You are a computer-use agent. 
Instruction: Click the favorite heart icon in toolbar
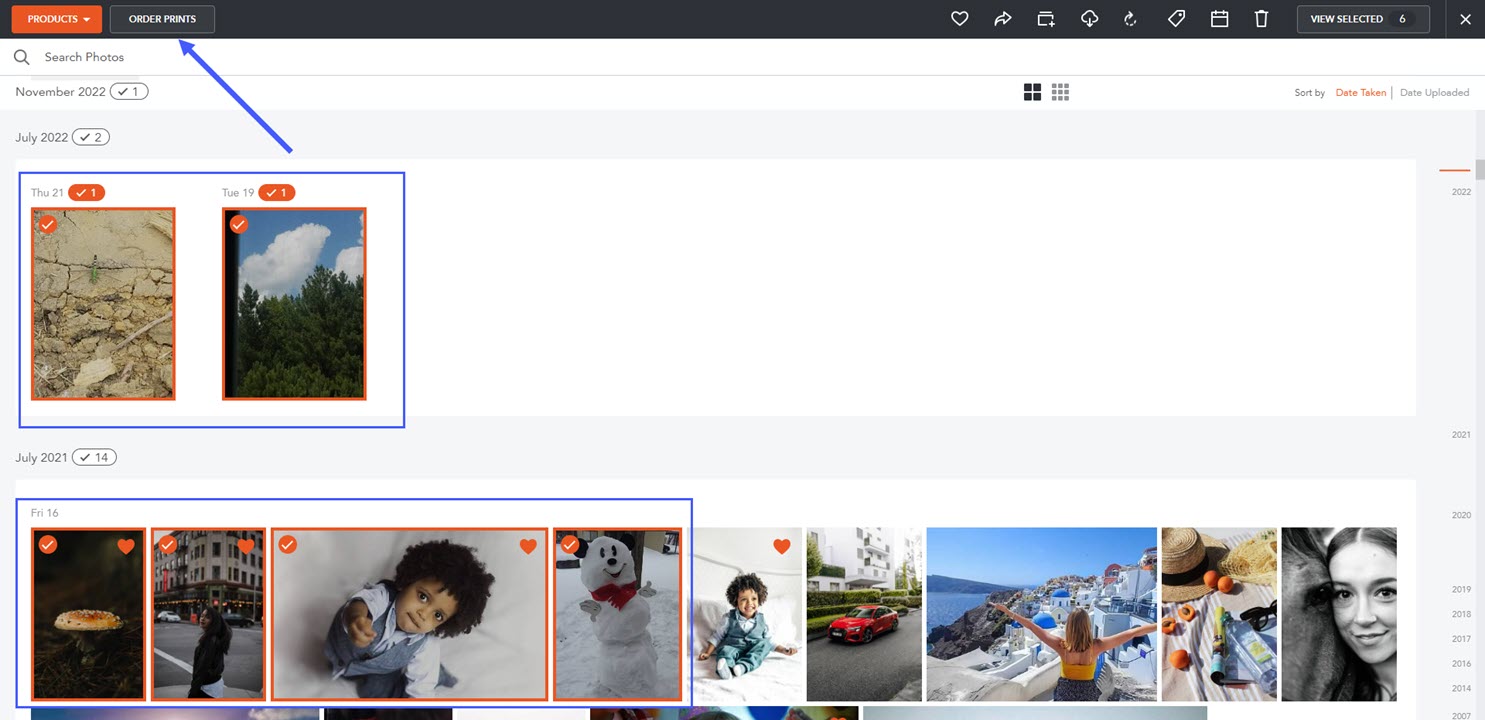[x=959, y=19]
